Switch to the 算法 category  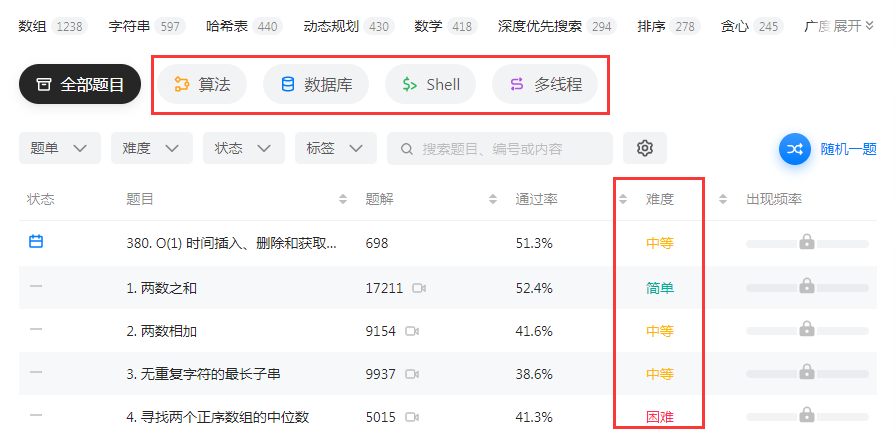click(x=202, y=84)
